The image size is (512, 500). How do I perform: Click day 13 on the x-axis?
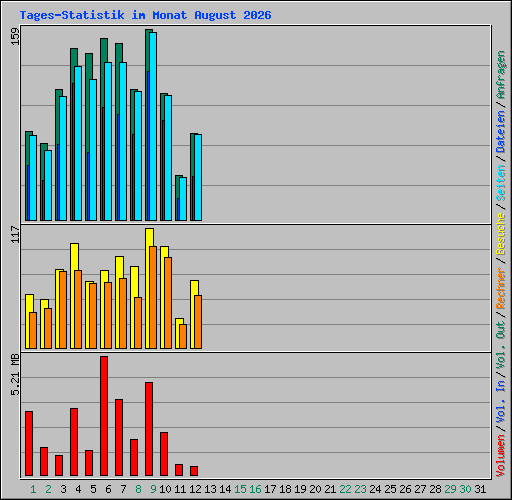pyautogui.click(x=210, y=489)
